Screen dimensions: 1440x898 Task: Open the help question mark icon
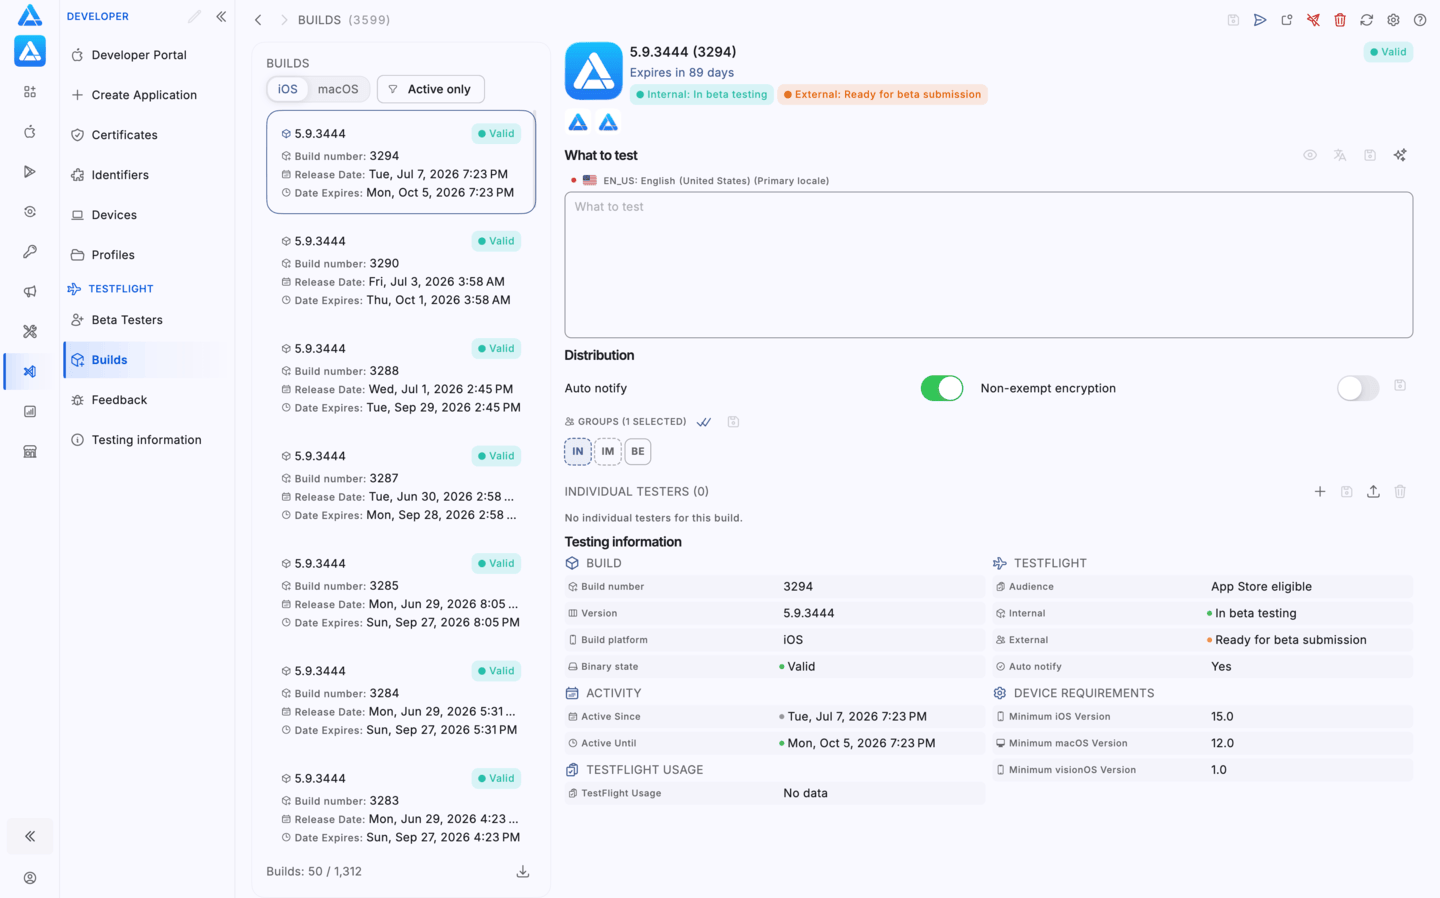pyautogui.click(x=1420, y=20)
